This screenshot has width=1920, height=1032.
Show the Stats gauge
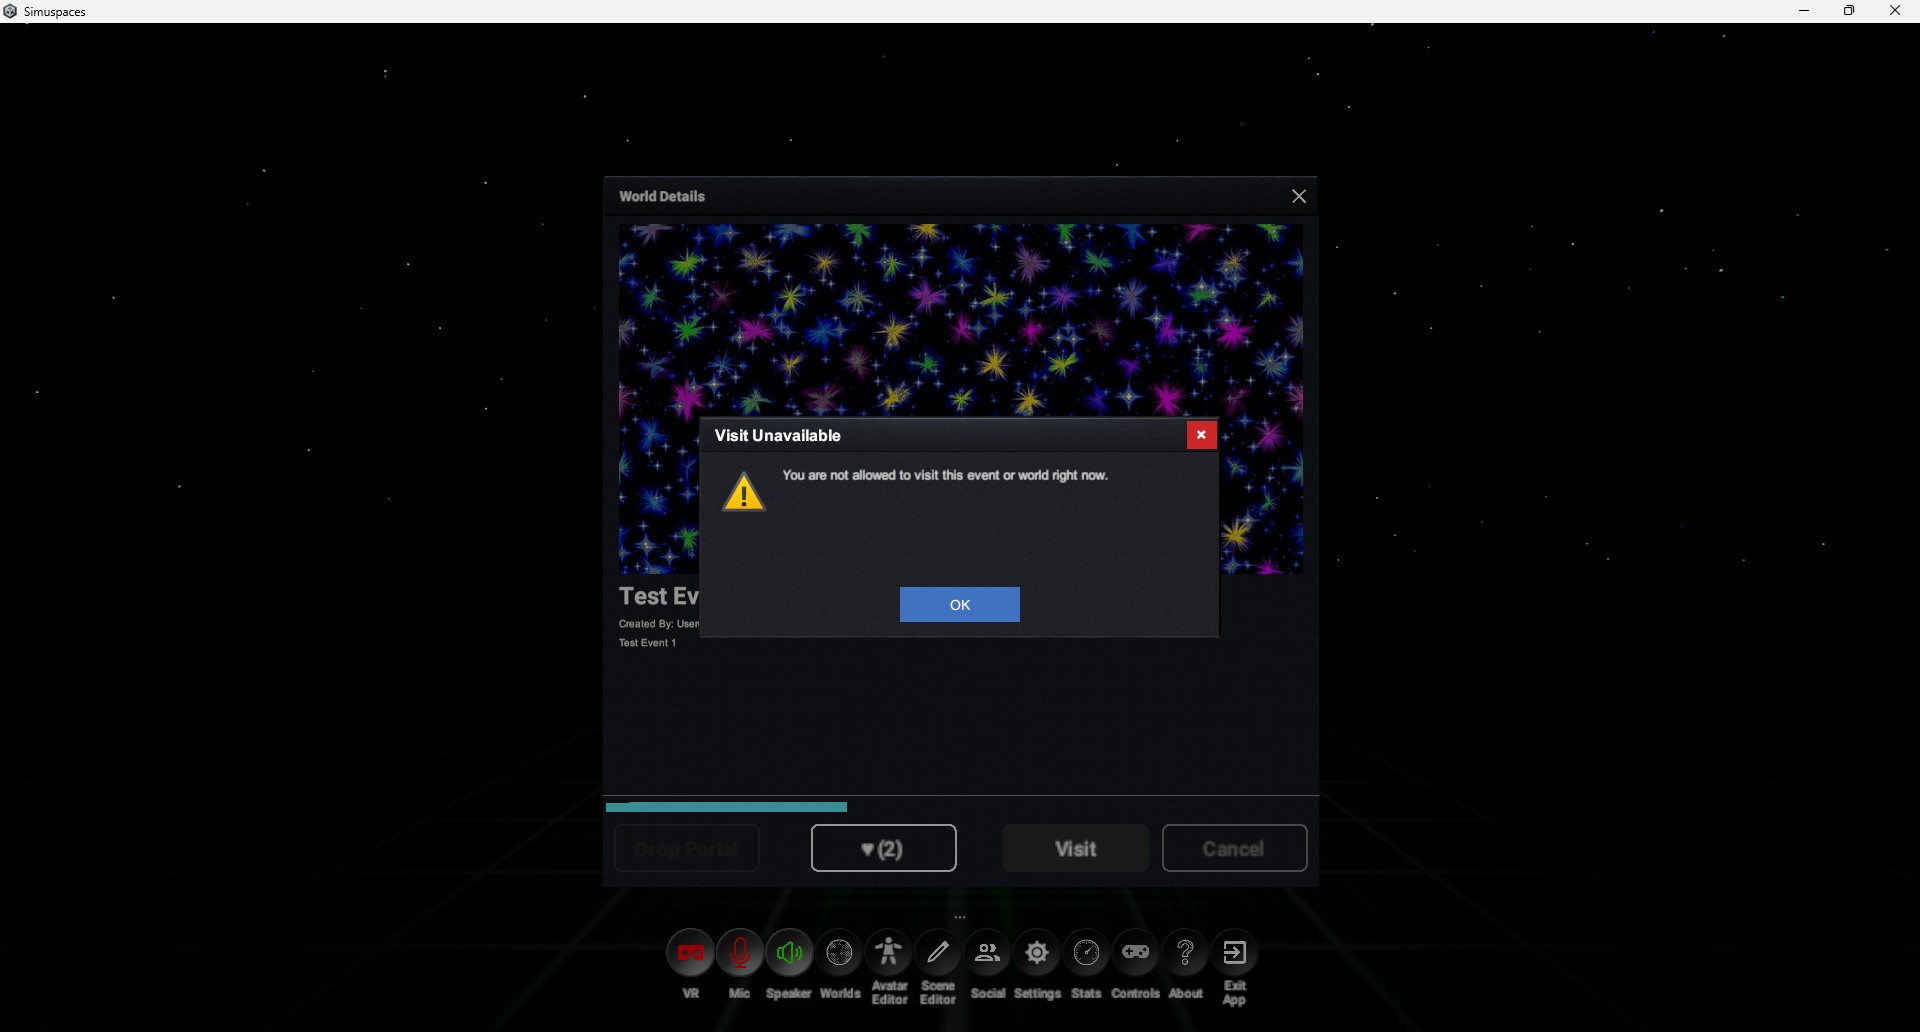(1086, 953)
